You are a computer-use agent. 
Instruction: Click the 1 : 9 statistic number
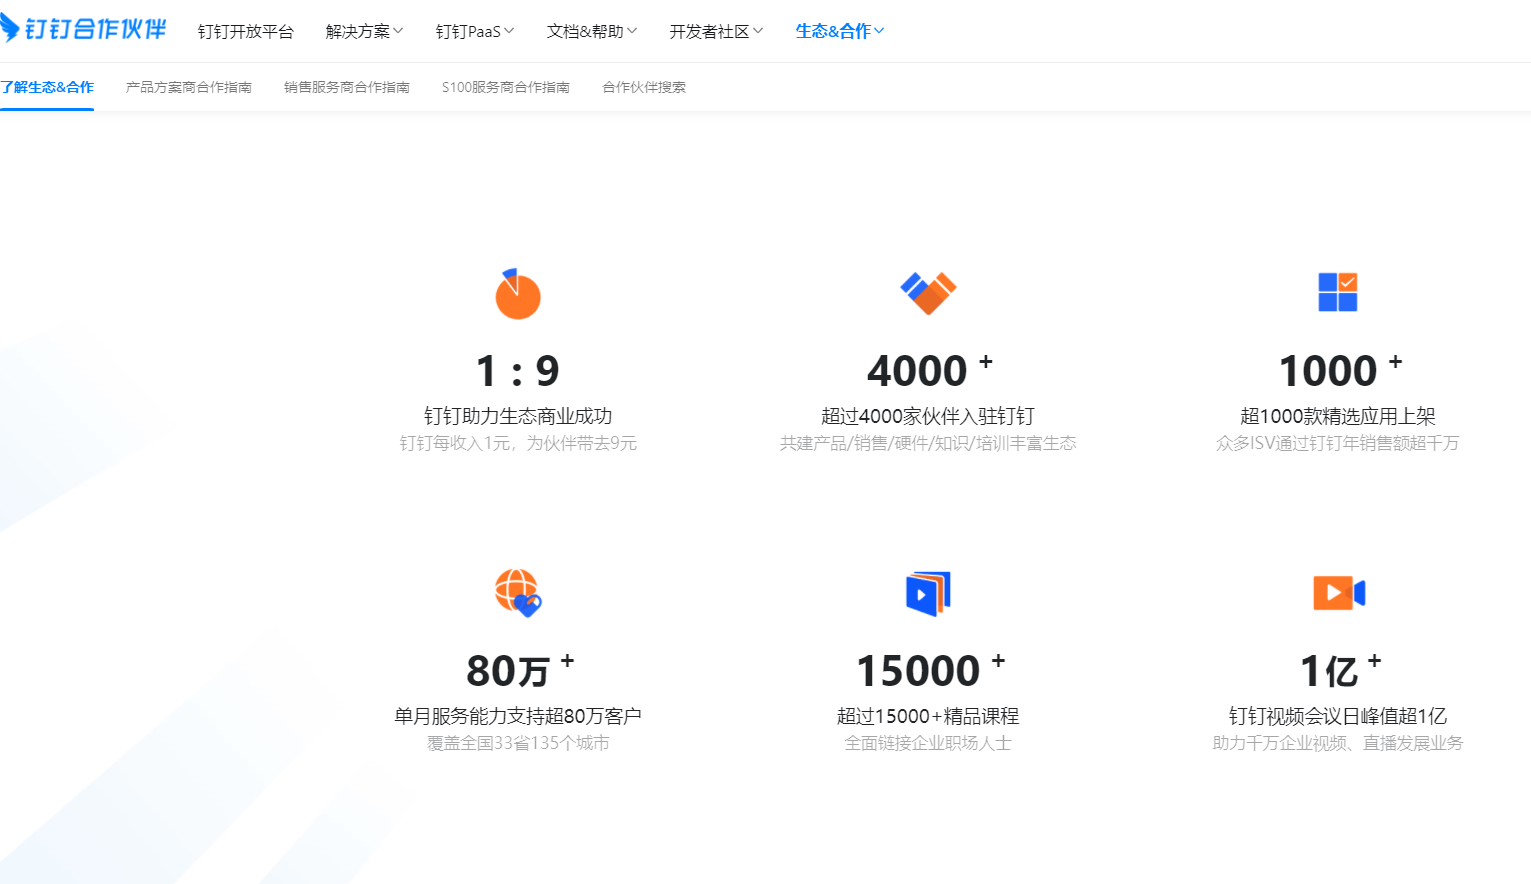pos(518,371)
